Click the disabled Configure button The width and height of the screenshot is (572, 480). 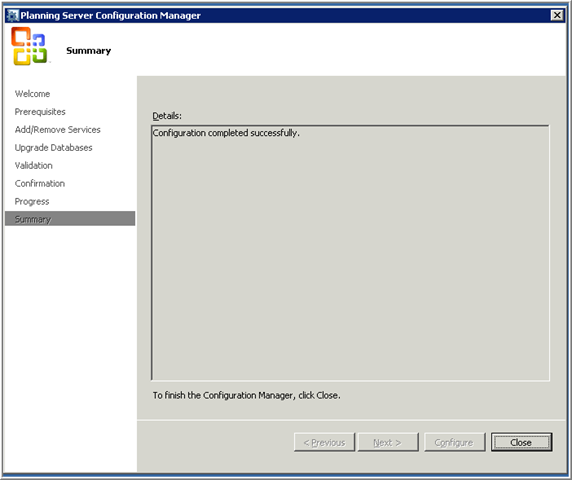pos(455,442)
